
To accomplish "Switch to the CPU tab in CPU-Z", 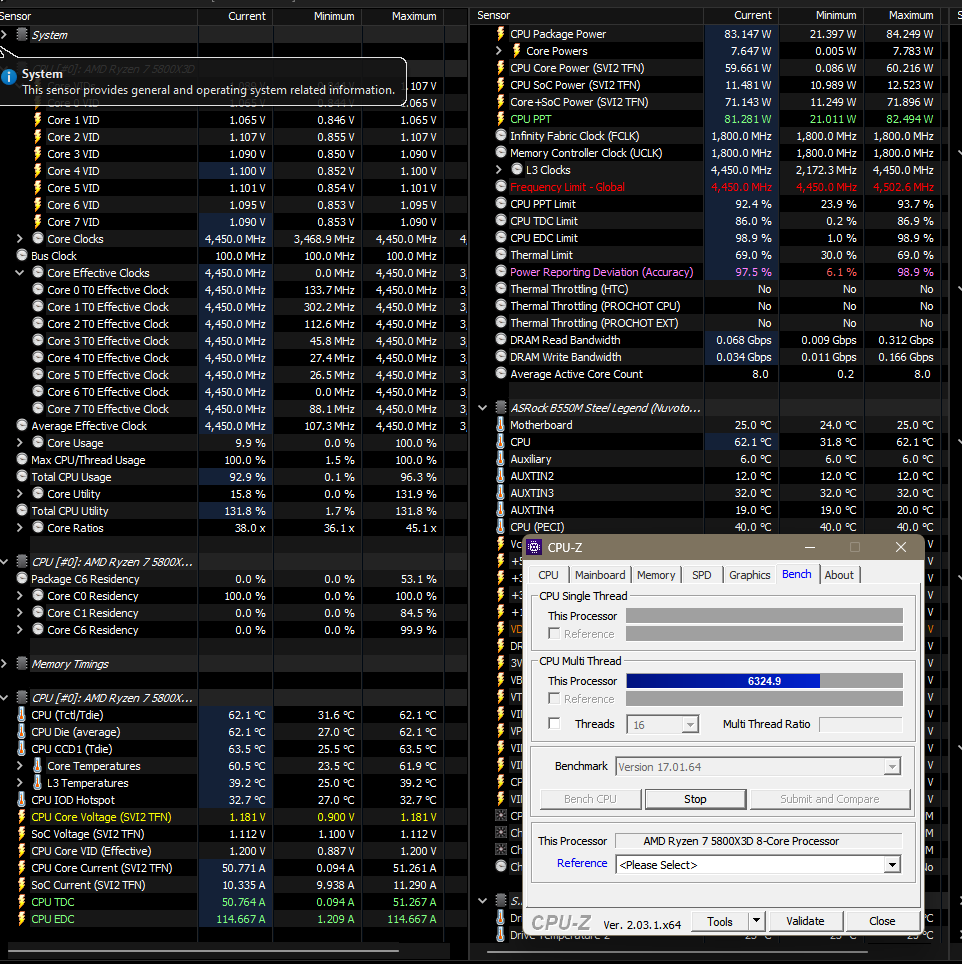I will click(548, 575).
